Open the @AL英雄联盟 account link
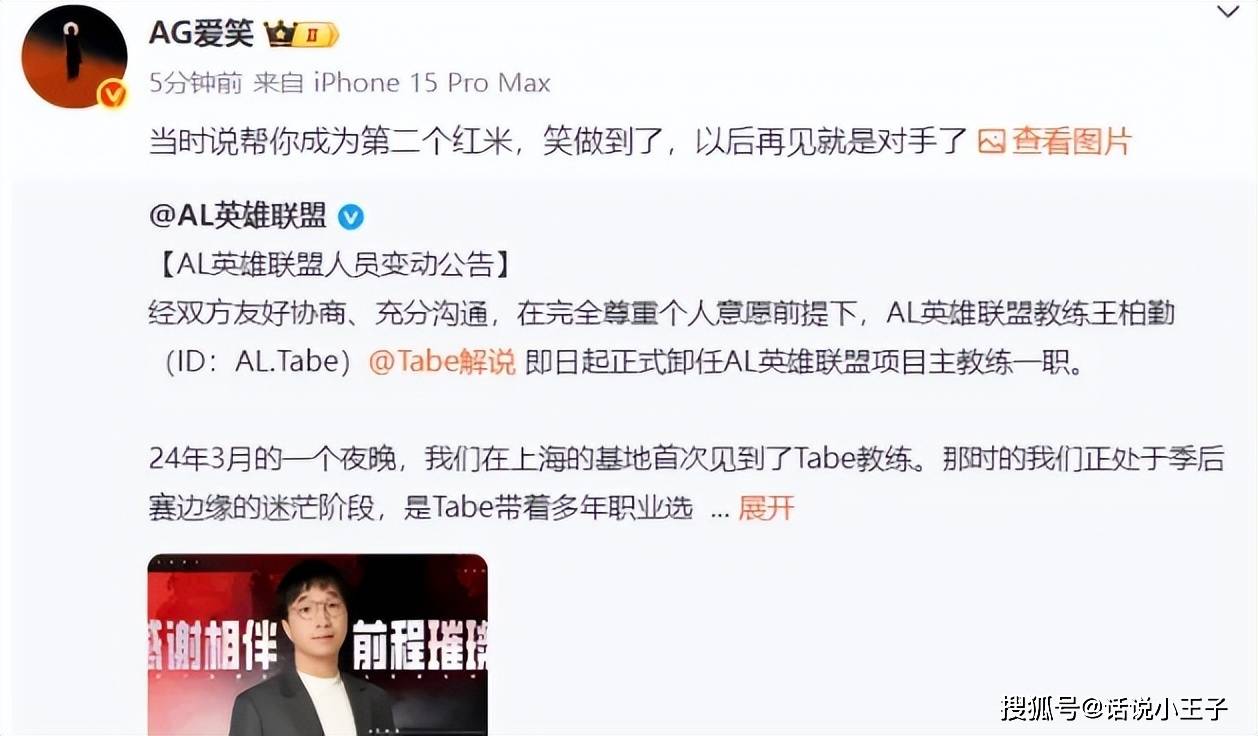 click(x=238, y=215)
